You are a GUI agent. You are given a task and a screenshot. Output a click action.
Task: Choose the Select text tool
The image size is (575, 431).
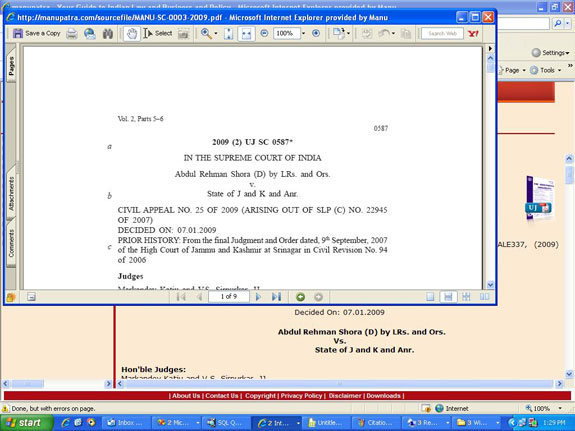[158, 33]
